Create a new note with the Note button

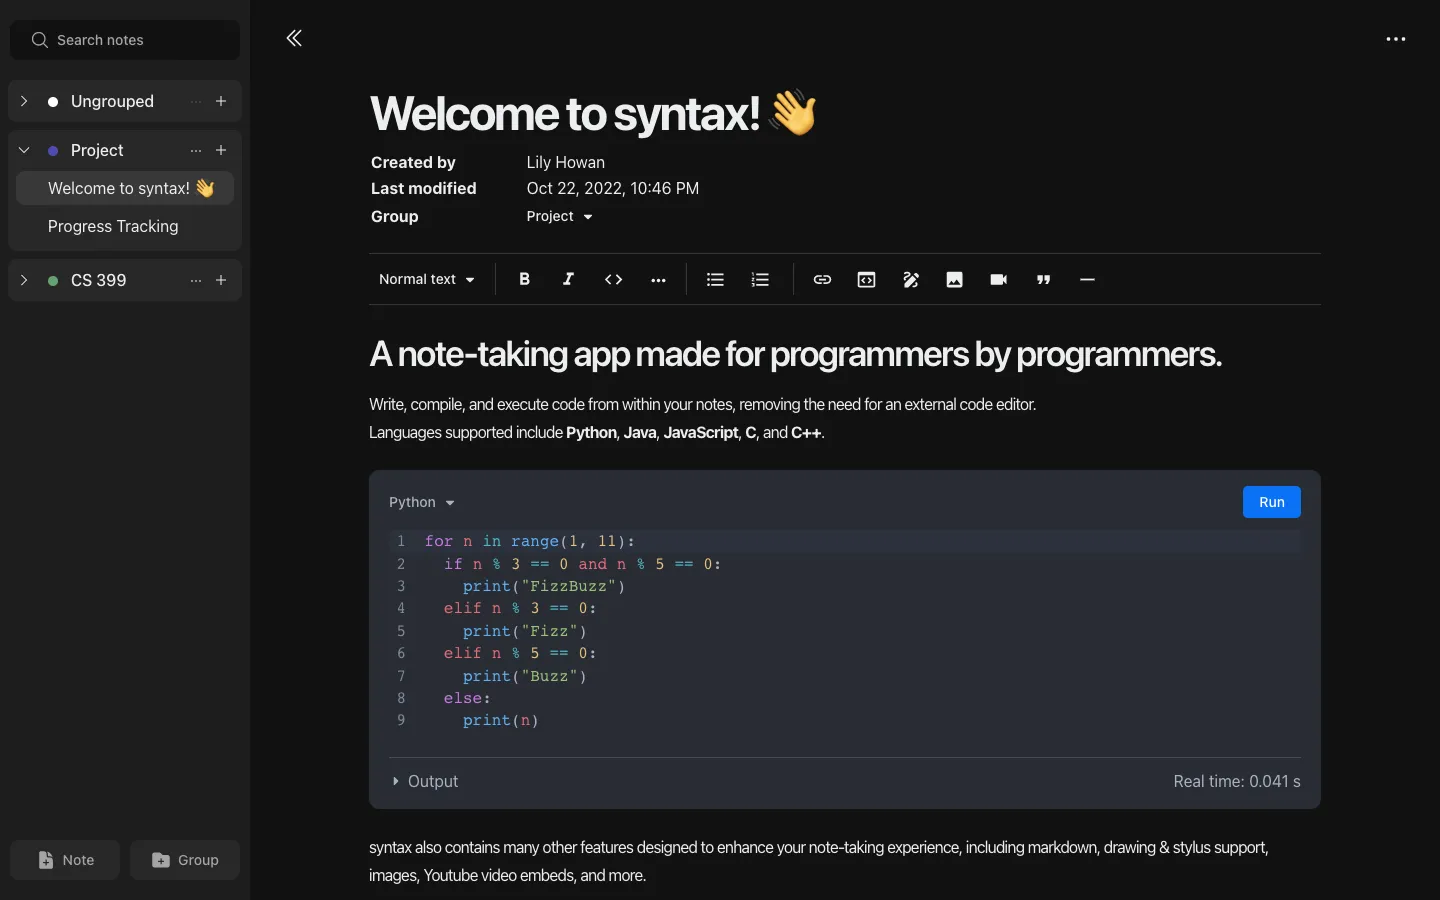[x=64, y=860]
